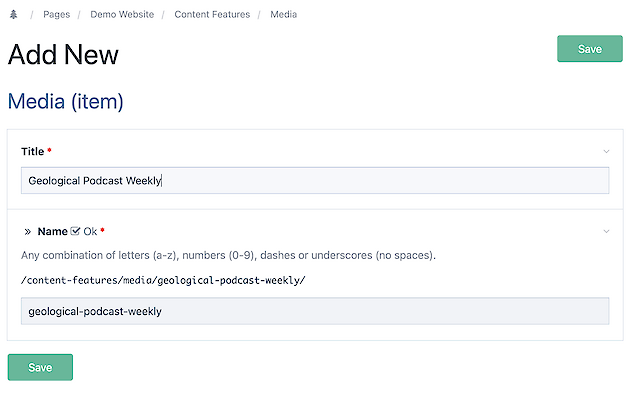Screen dimensions: 631x396
Task: Click the Media (item) heading
Action: [x=66, y=101]
